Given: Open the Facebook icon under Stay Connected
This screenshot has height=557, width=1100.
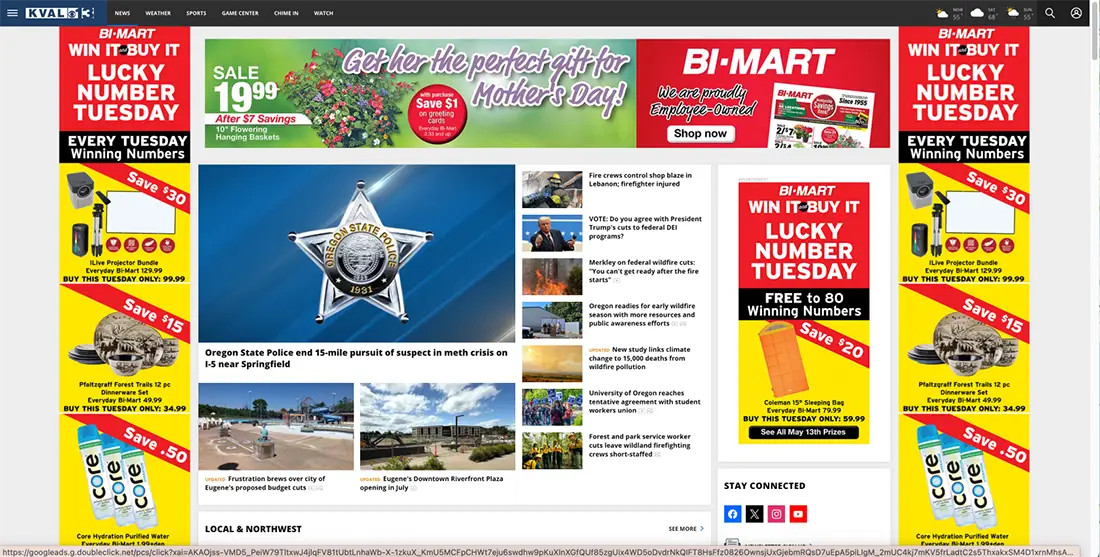Looking at the screenshot, I should (x=732, y=514).
